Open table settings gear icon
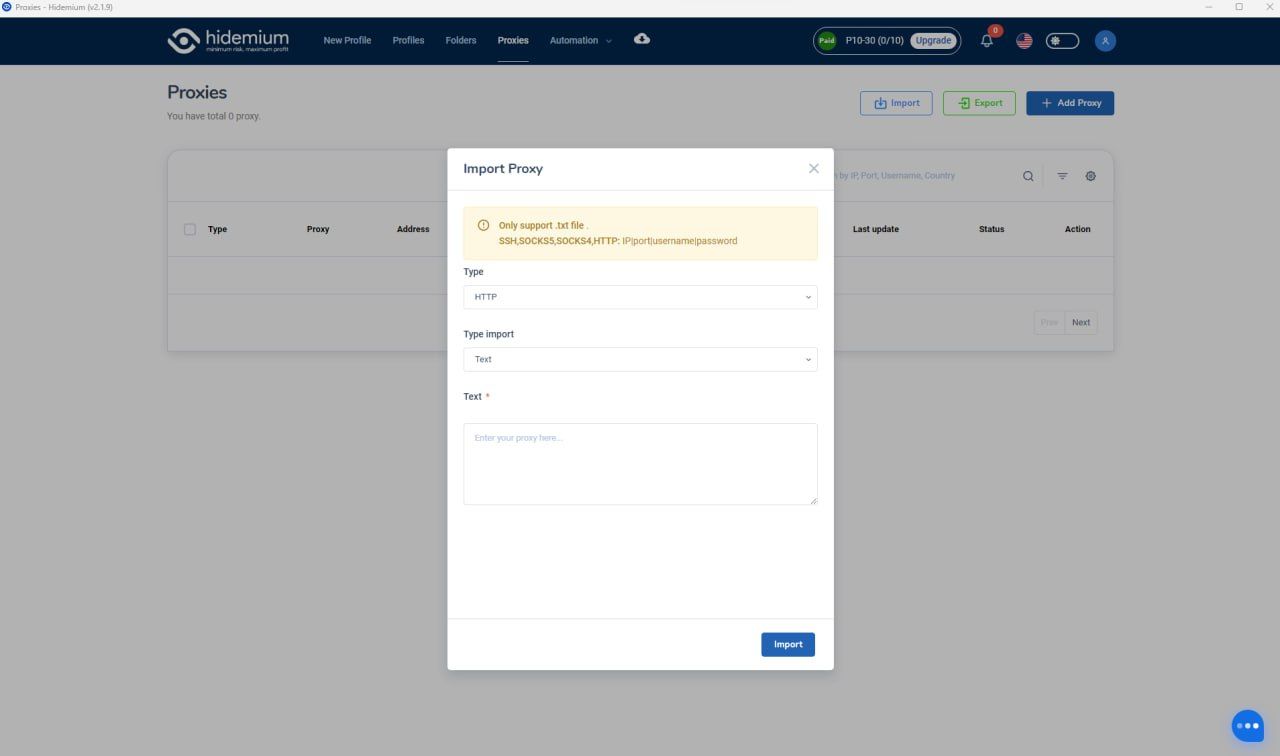The width and height of the screenshot is (1280, 756). coord(1091,176)
